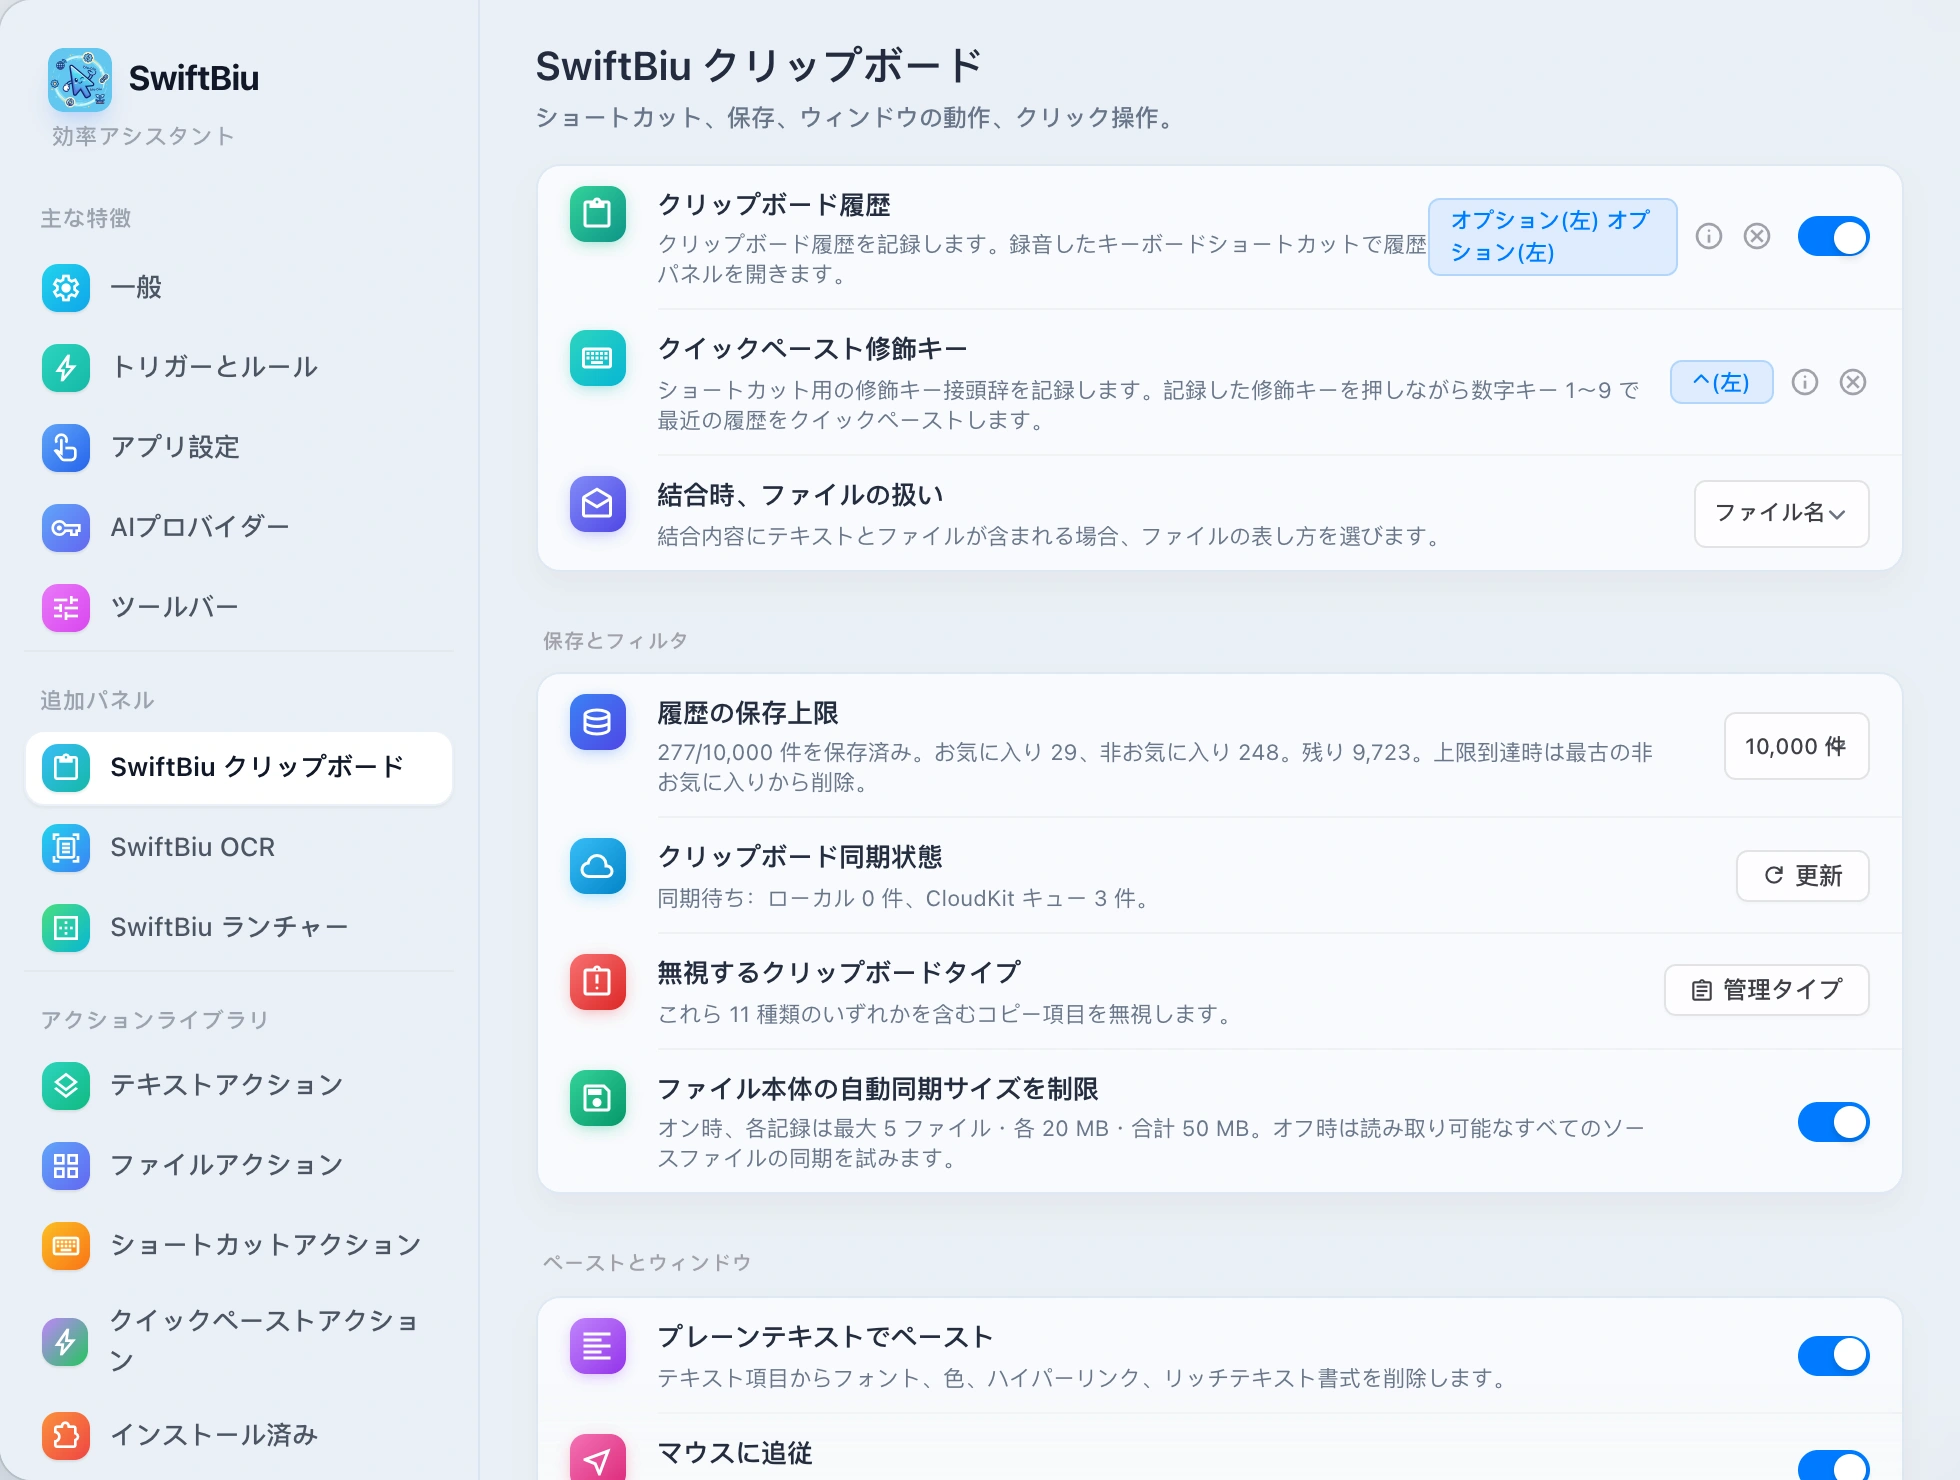Show info for クリップボード履歴 shortcut
Image resolution: width=1960 pixels, height=1480 pixels.
(1709, 237)
